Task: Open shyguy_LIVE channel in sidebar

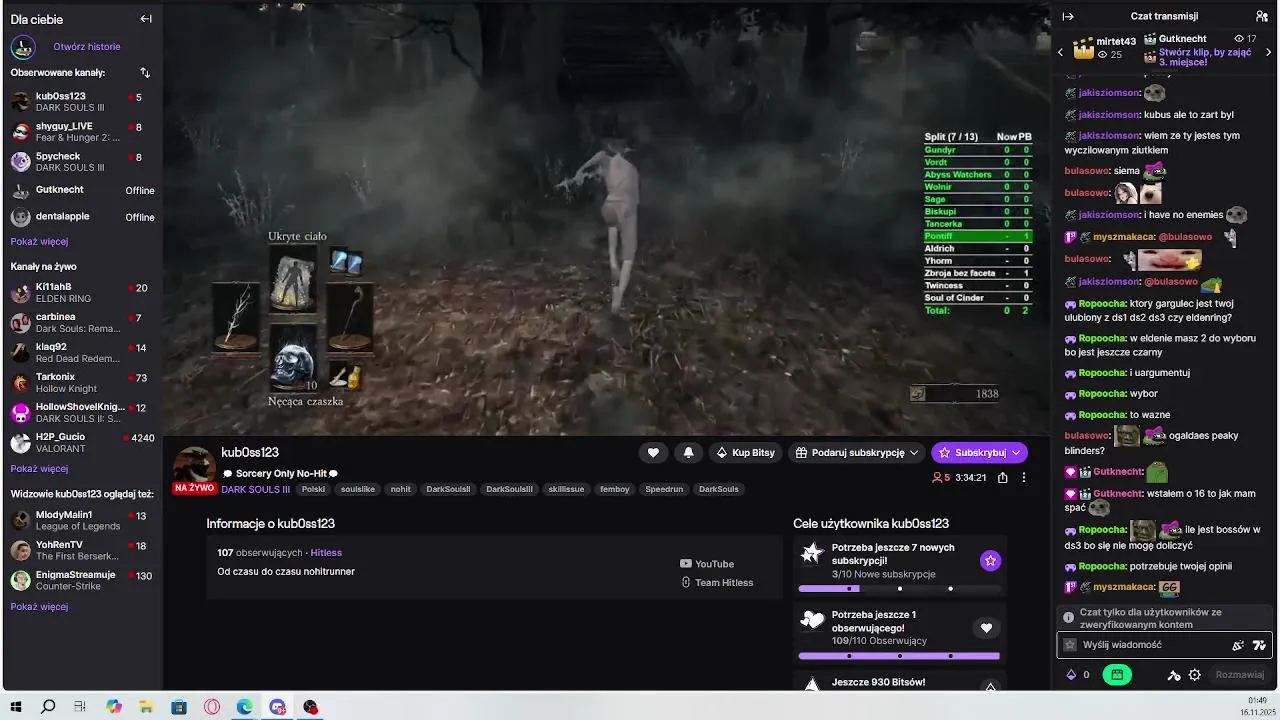Action: click(x=81, y=132)
